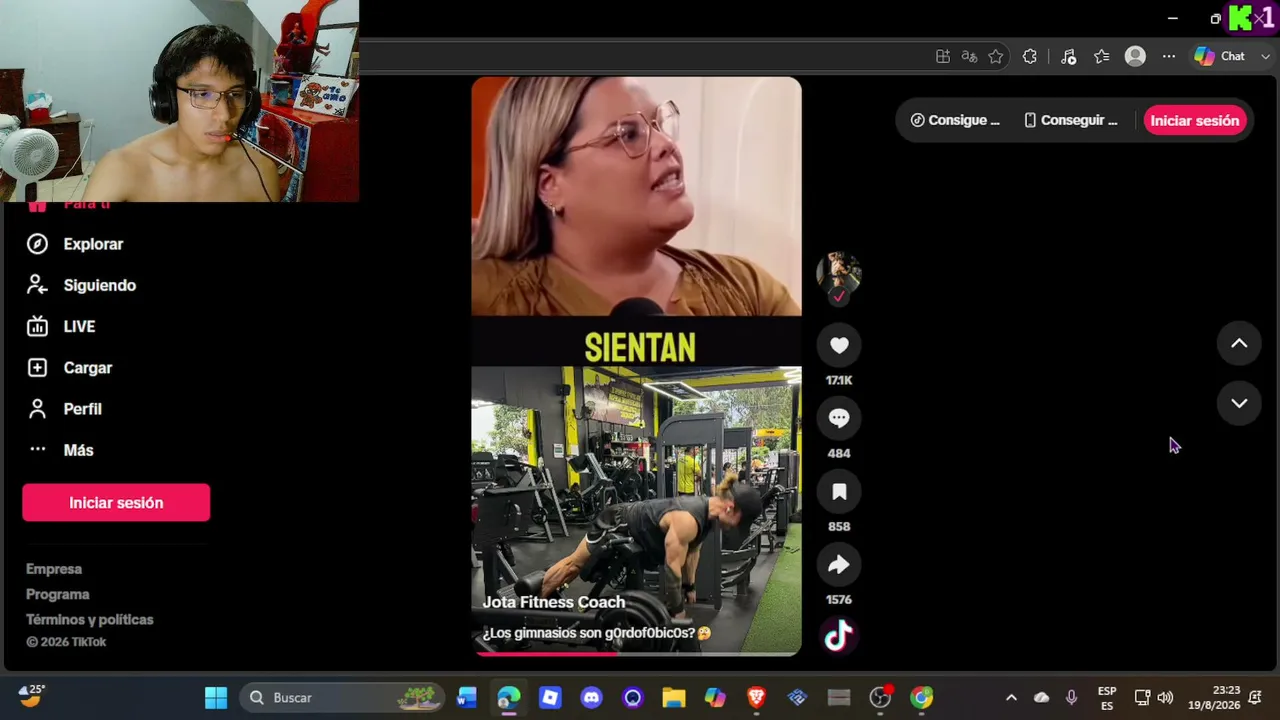
Task: Open Jota Fitness Coach username link
Action: point(554,602)
